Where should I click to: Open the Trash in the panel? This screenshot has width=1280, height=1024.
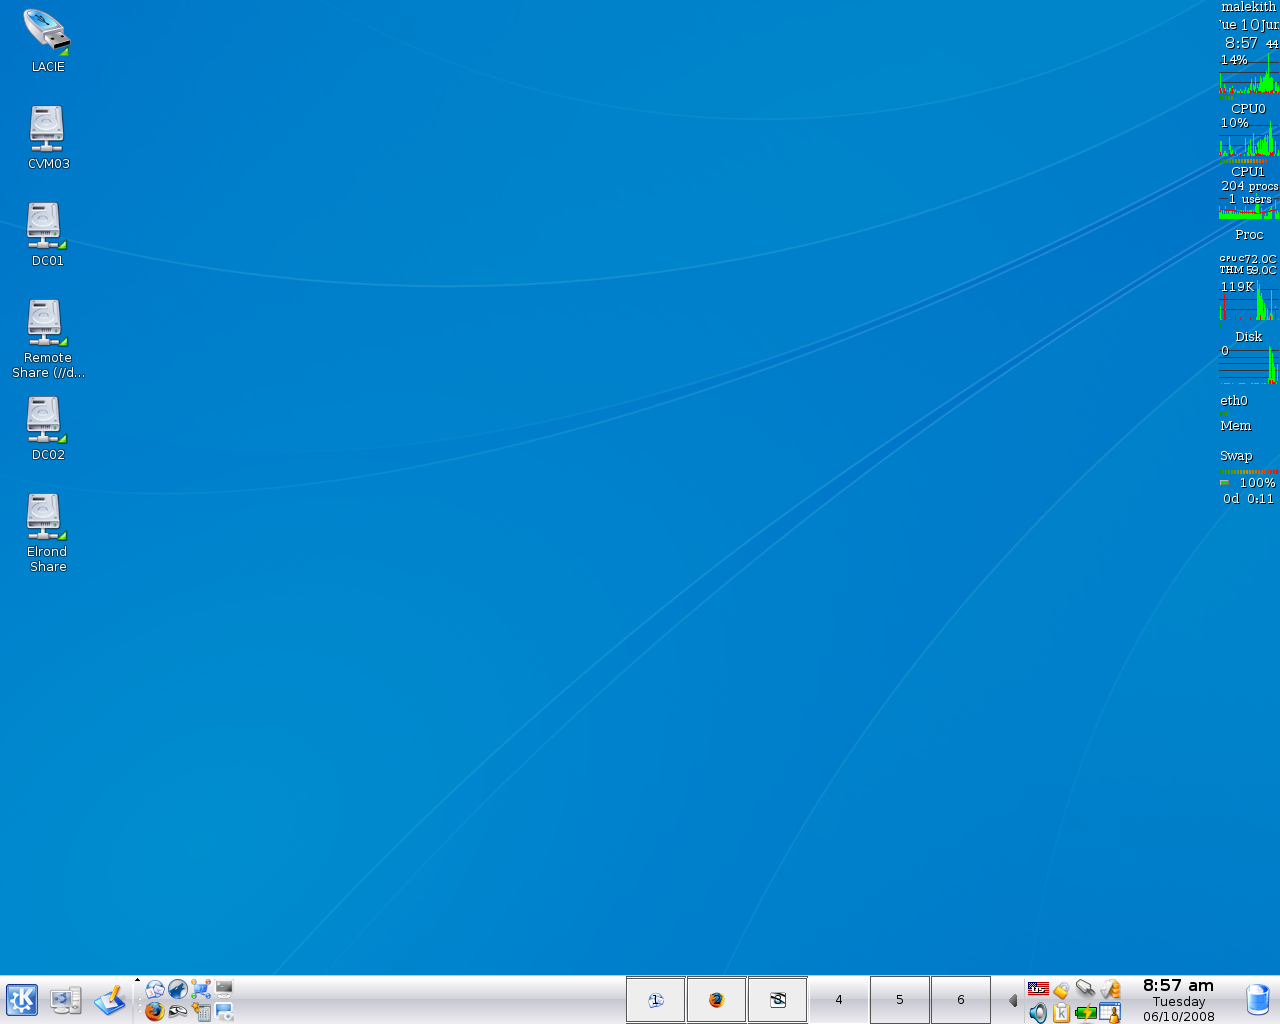pyautogui.click(x=1257, y=1000)
